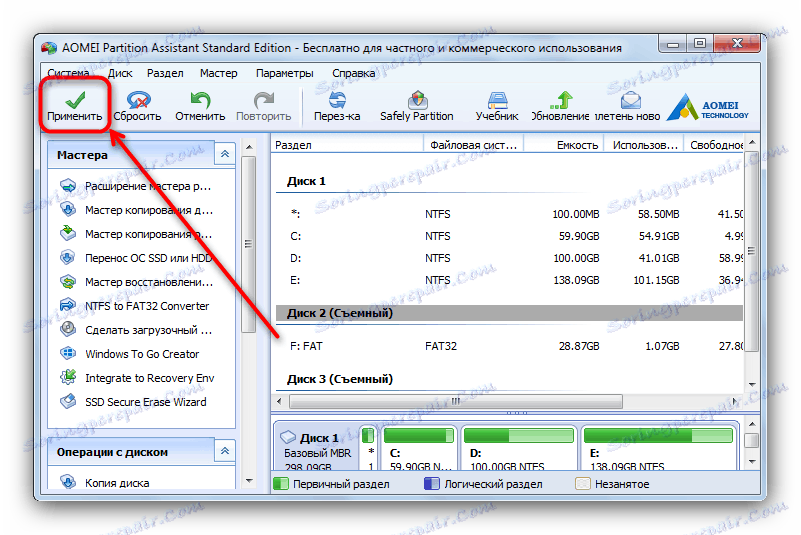Sort by Использовано column header
This screenshot has width=801, height=535.
(644, 145)
